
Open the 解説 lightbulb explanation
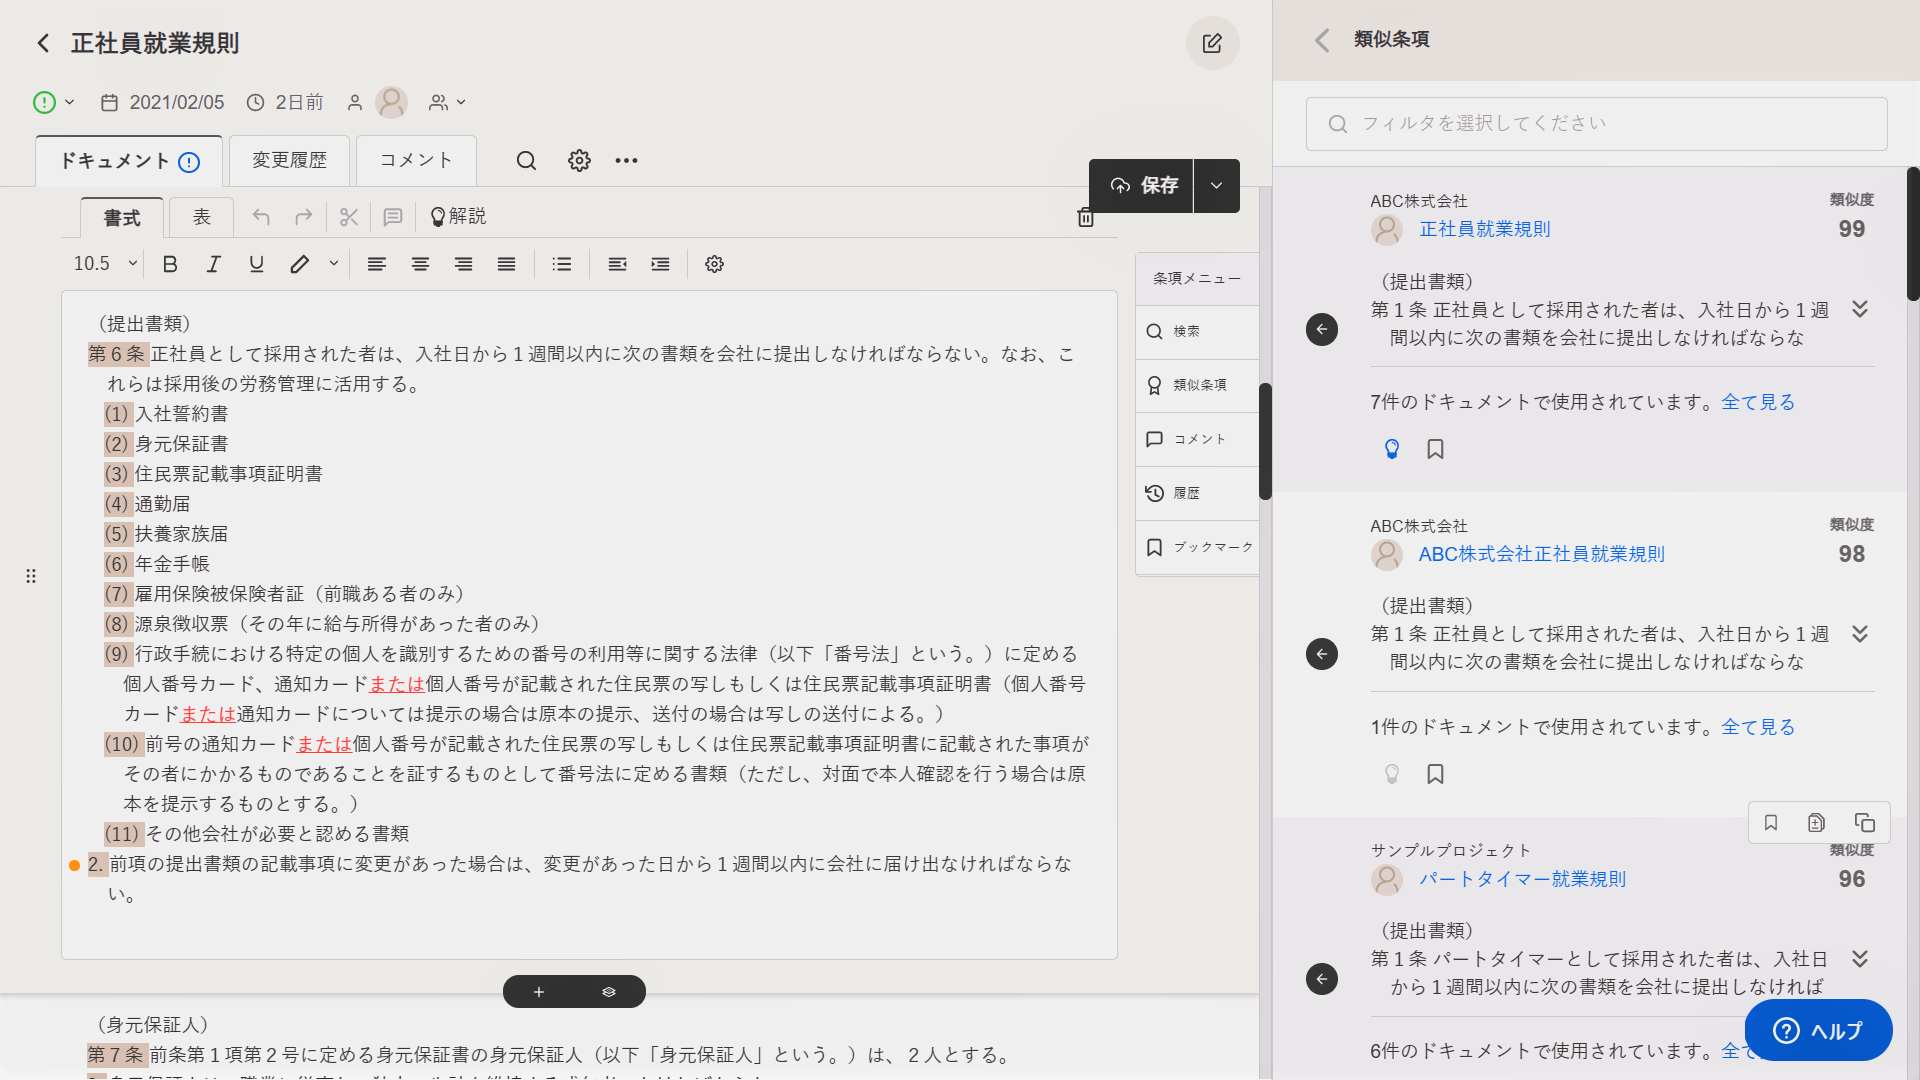pyautogui.click(x=457, y=217)
